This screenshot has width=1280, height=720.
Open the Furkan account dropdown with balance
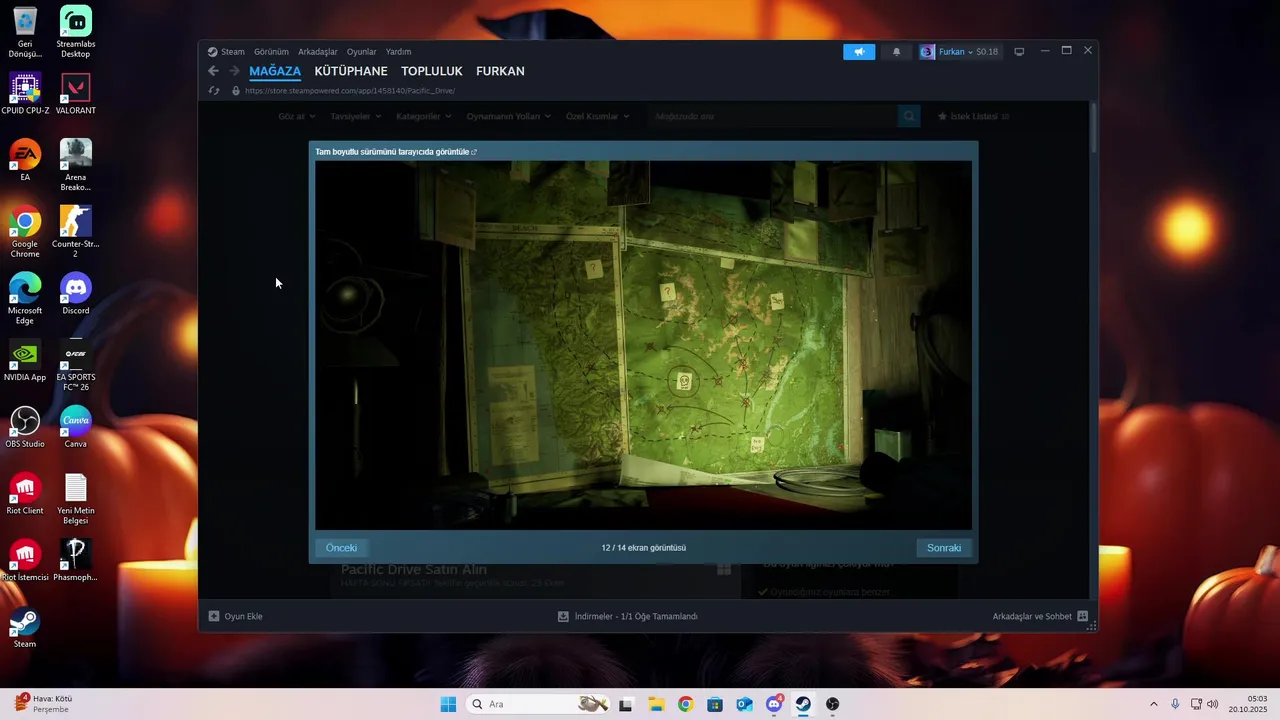959,52
